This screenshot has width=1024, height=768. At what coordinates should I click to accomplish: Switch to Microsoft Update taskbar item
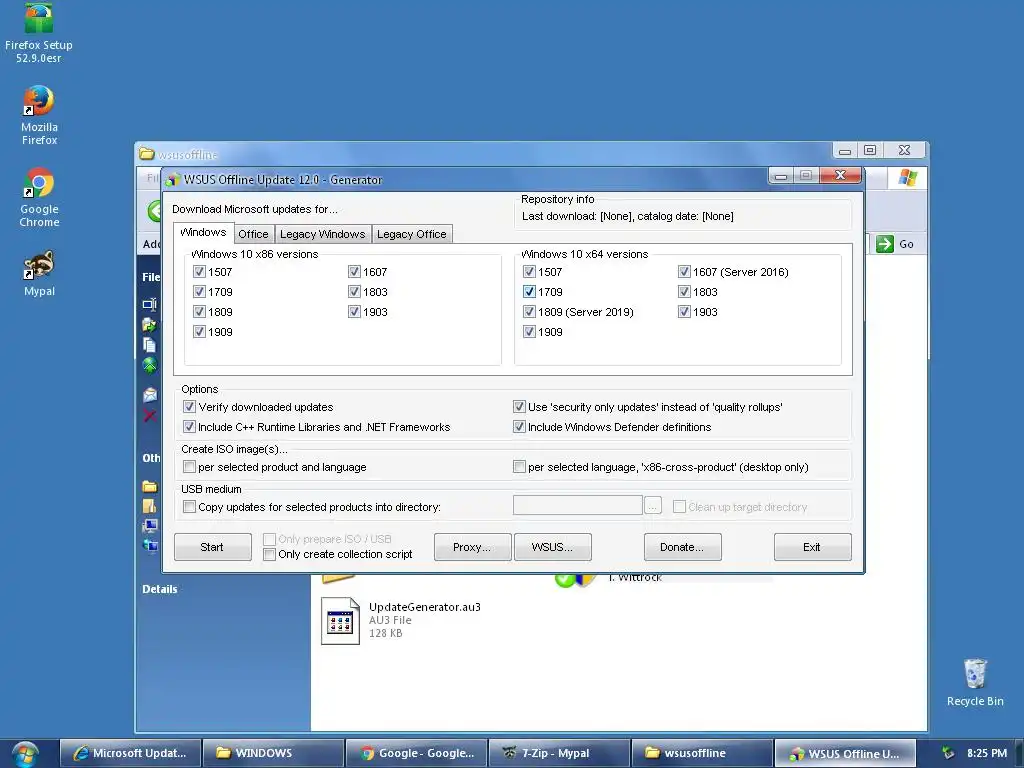(131, 753)
